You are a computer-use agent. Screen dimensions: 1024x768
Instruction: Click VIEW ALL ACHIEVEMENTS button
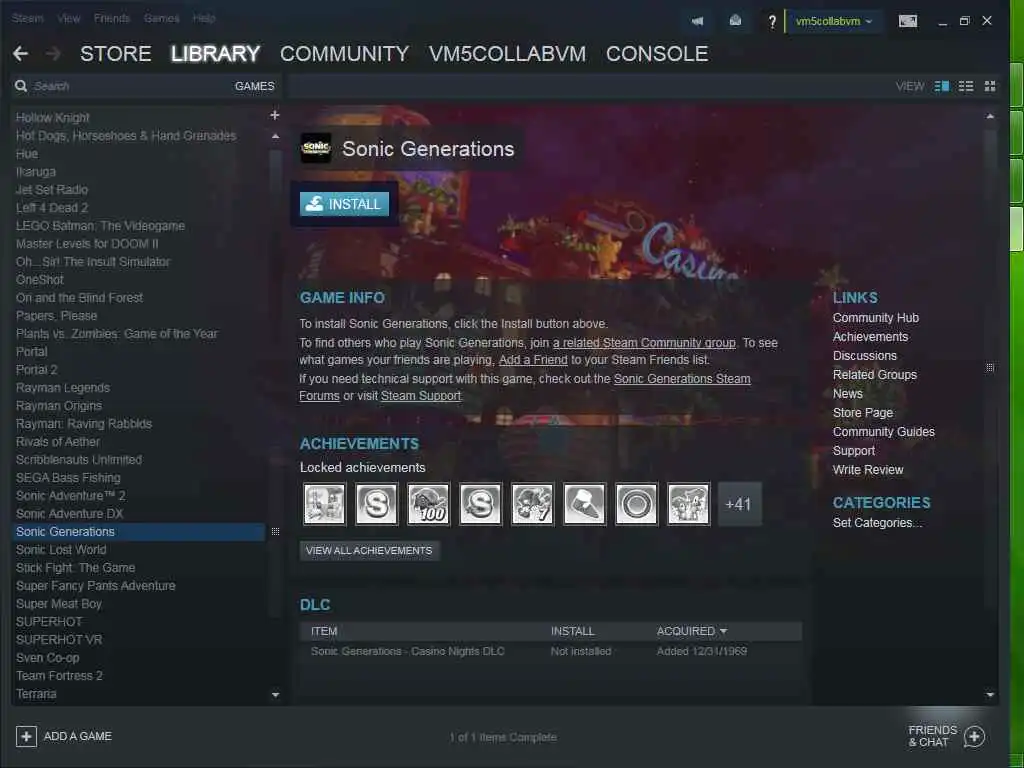369,551
